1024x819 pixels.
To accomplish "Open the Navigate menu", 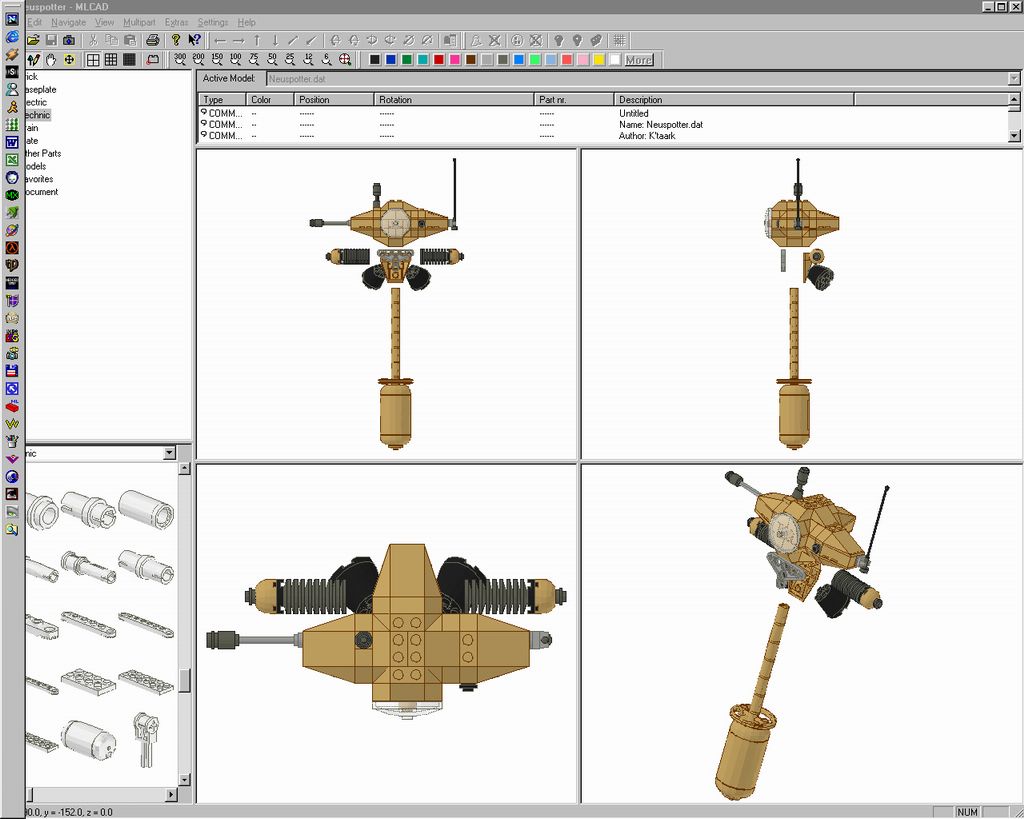I will (x=69, y=22).
